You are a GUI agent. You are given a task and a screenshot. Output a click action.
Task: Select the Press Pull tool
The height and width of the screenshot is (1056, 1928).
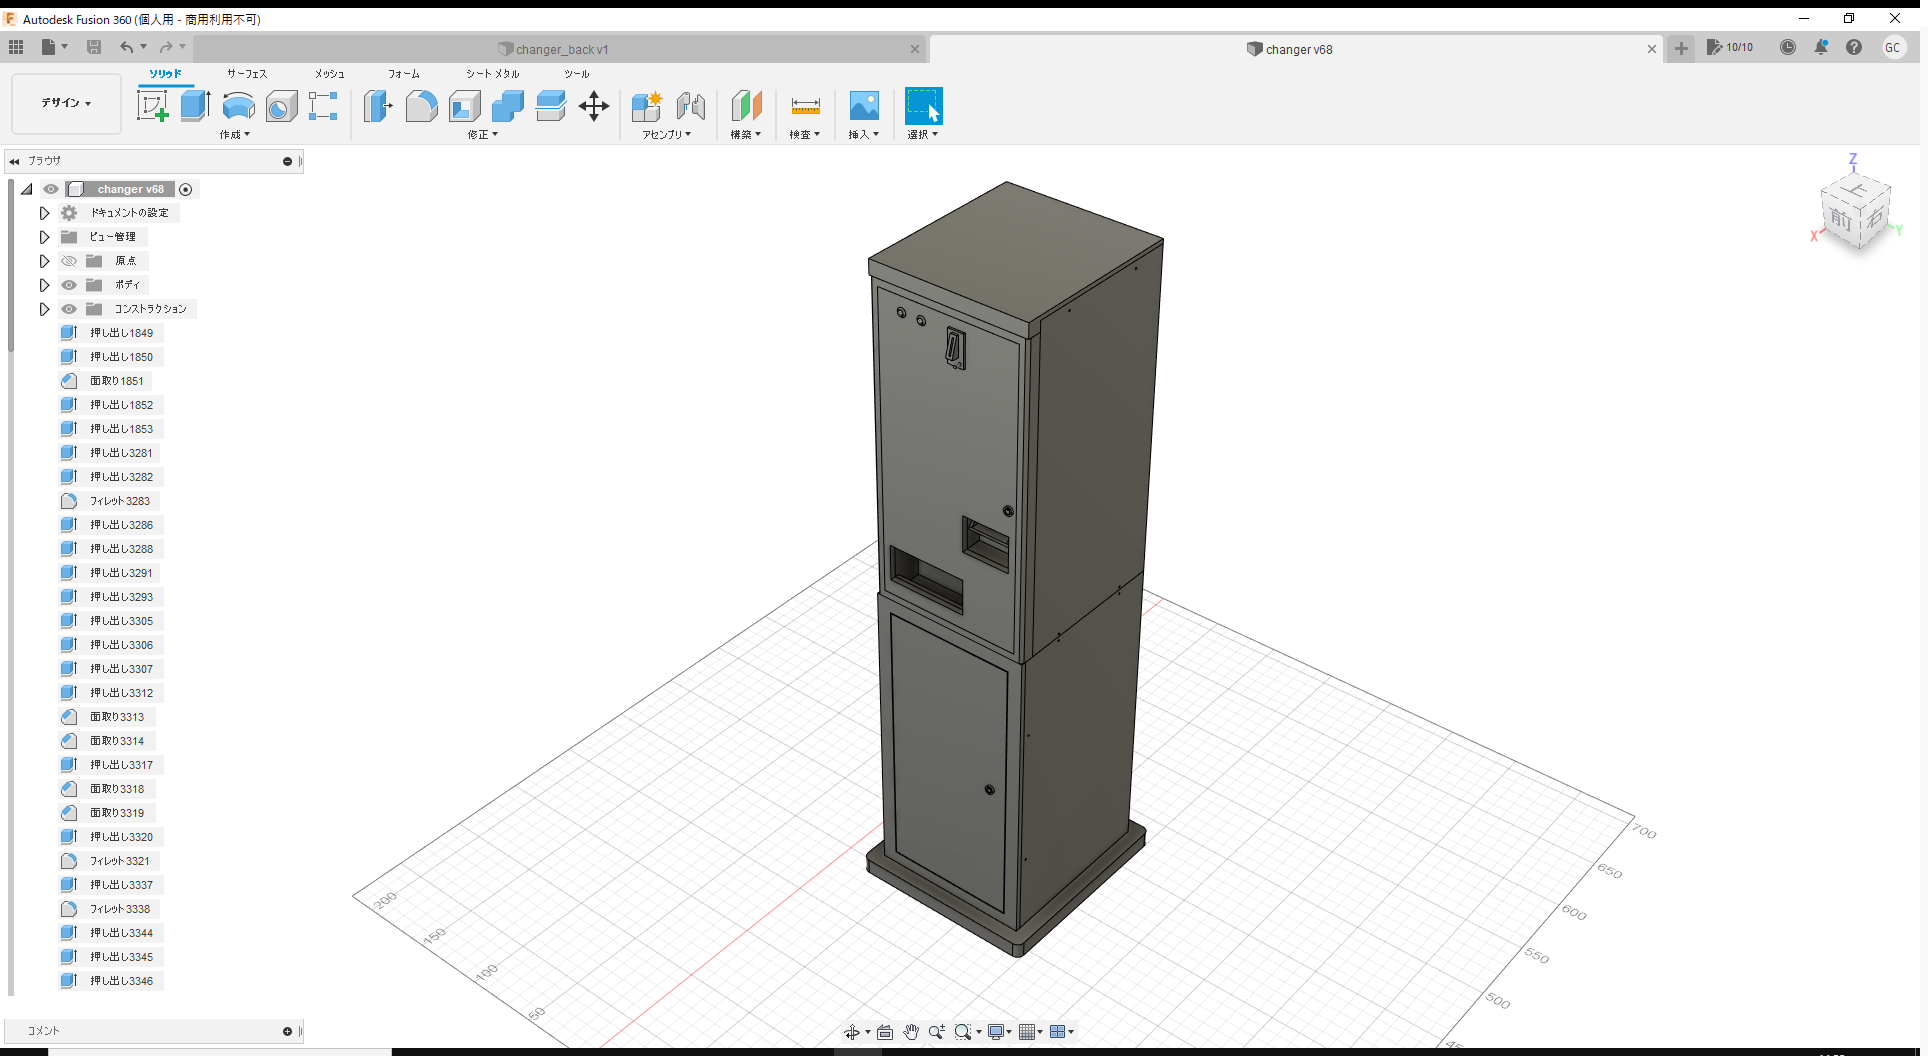point(378,105)
